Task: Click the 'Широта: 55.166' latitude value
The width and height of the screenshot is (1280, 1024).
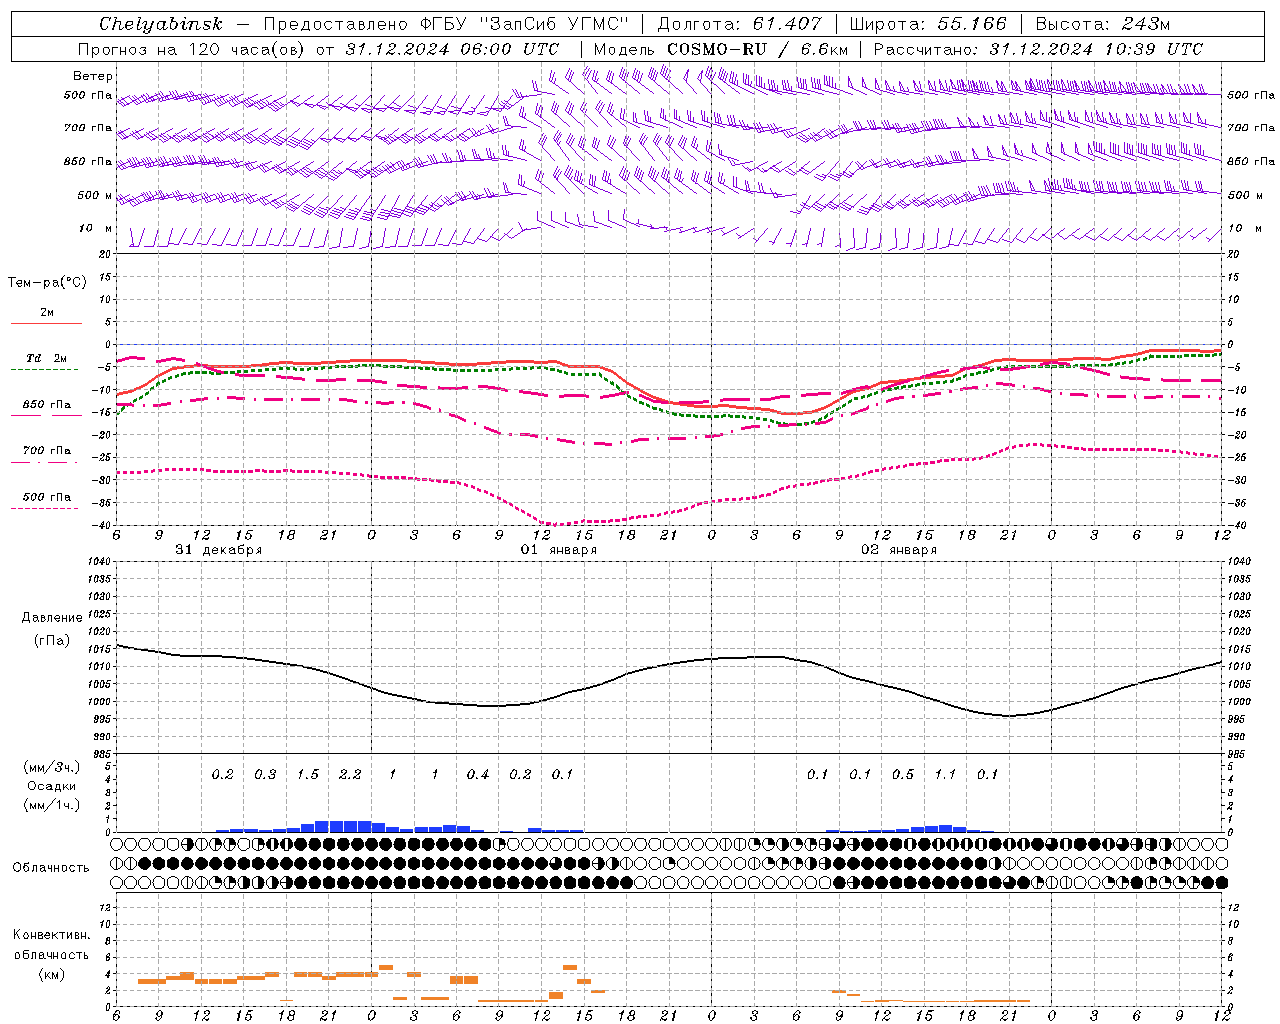Action: pos(929,24)
